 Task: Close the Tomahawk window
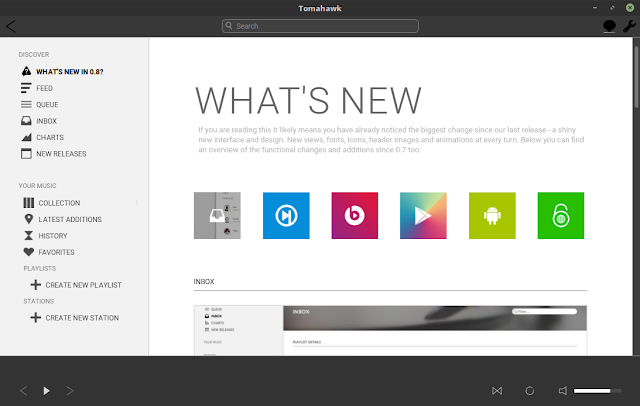630,8
